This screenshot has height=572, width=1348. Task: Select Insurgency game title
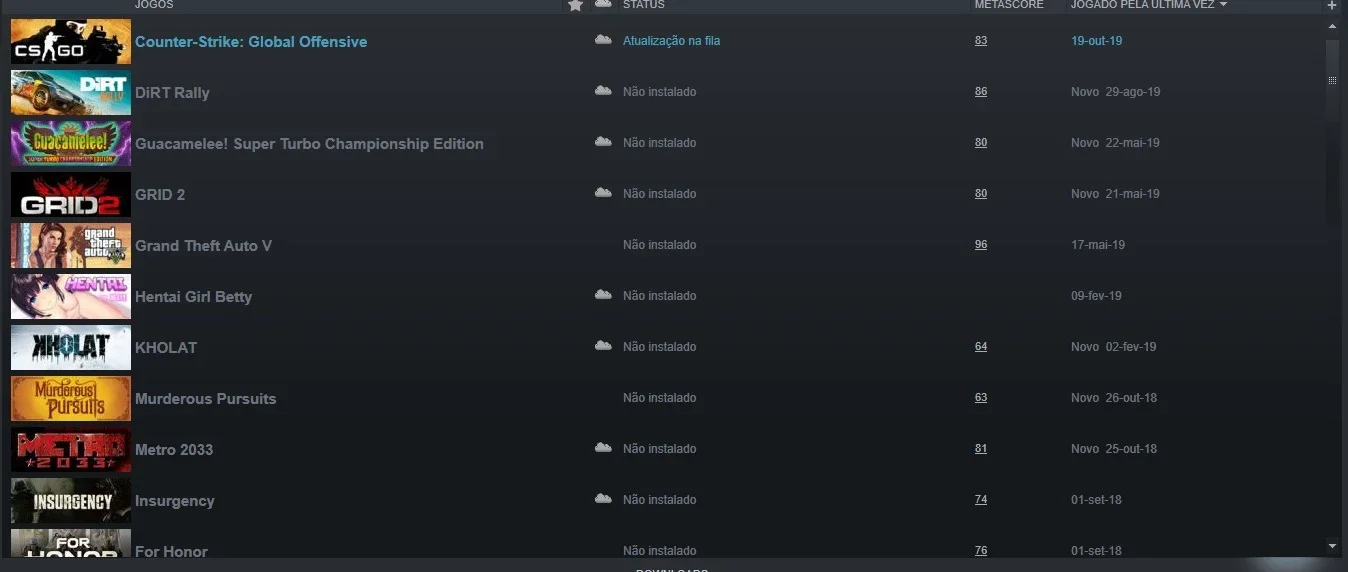tap(175, 501)
